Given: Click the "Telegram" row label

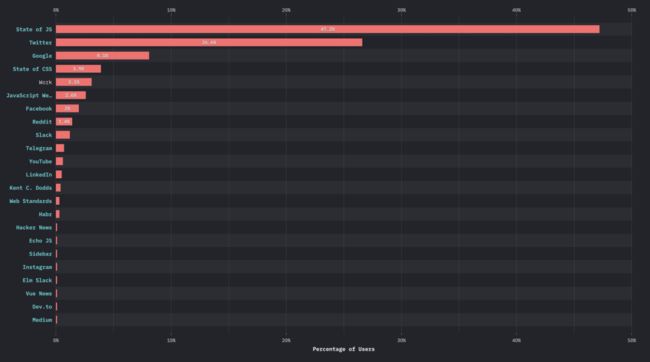Looking at the screenshot, I should (39, 148).
